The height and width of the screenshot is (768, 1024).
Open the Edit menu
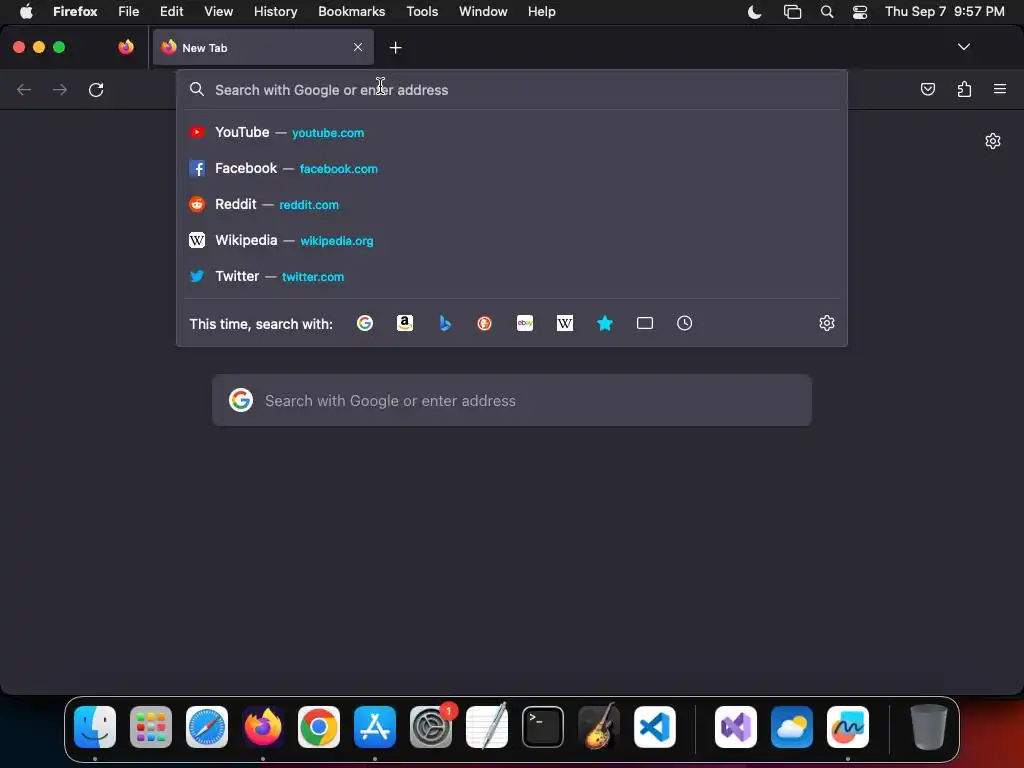point(172,11)
